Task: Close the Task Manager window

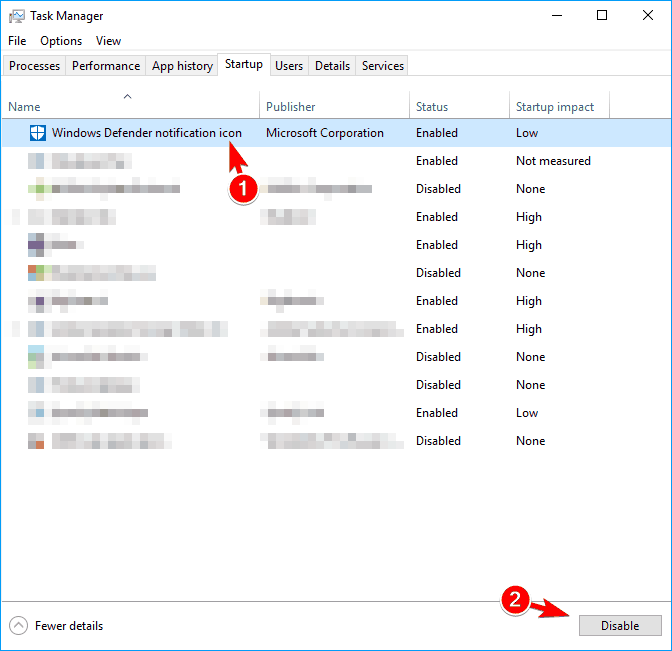Action: [648, 15]
